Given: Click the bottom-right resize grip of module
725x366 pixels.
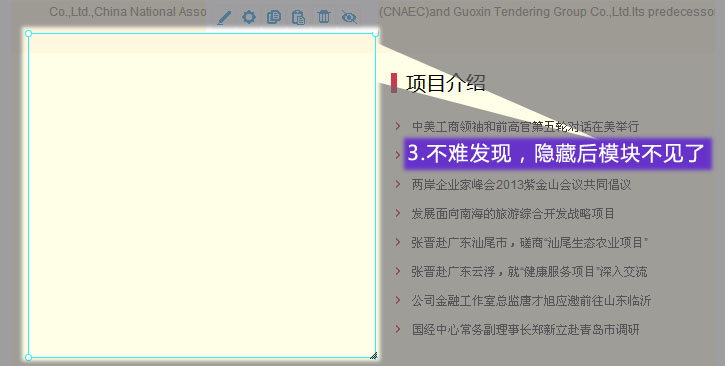Looking at the screenshot, I should (x=374, y=355).
